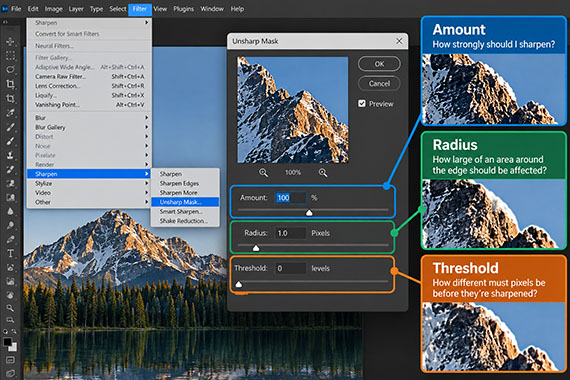Choose Shake Reduction from submenu
Screen dimensions: 570x380
[x=185, y=221]
